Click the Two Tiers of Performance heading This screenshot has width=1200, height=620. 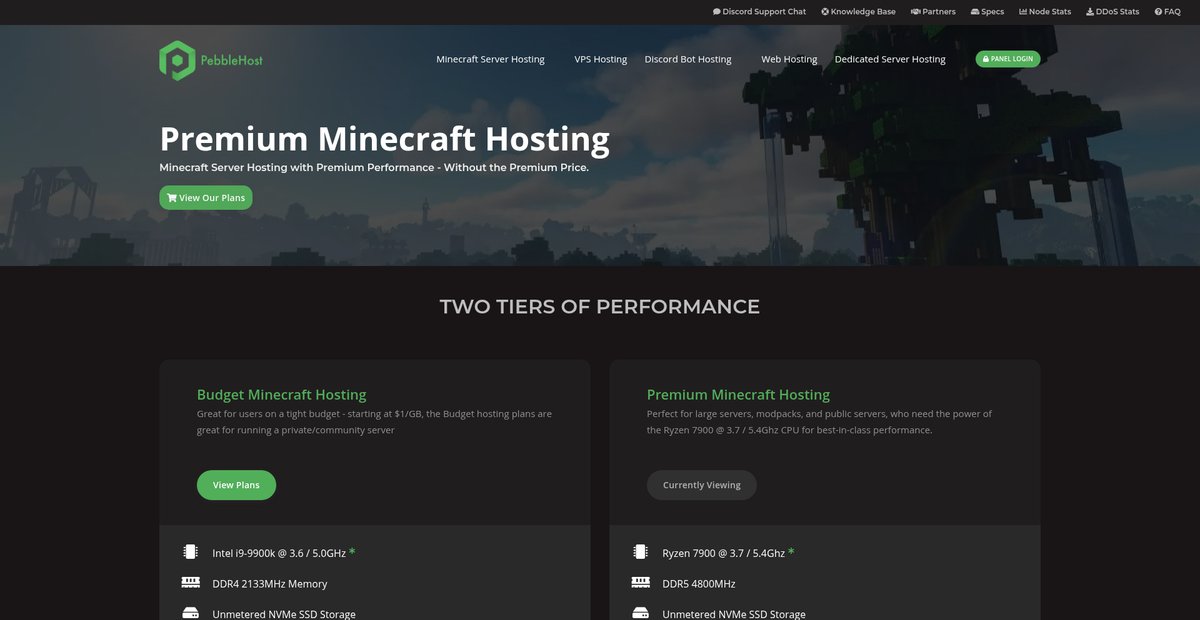600,306
